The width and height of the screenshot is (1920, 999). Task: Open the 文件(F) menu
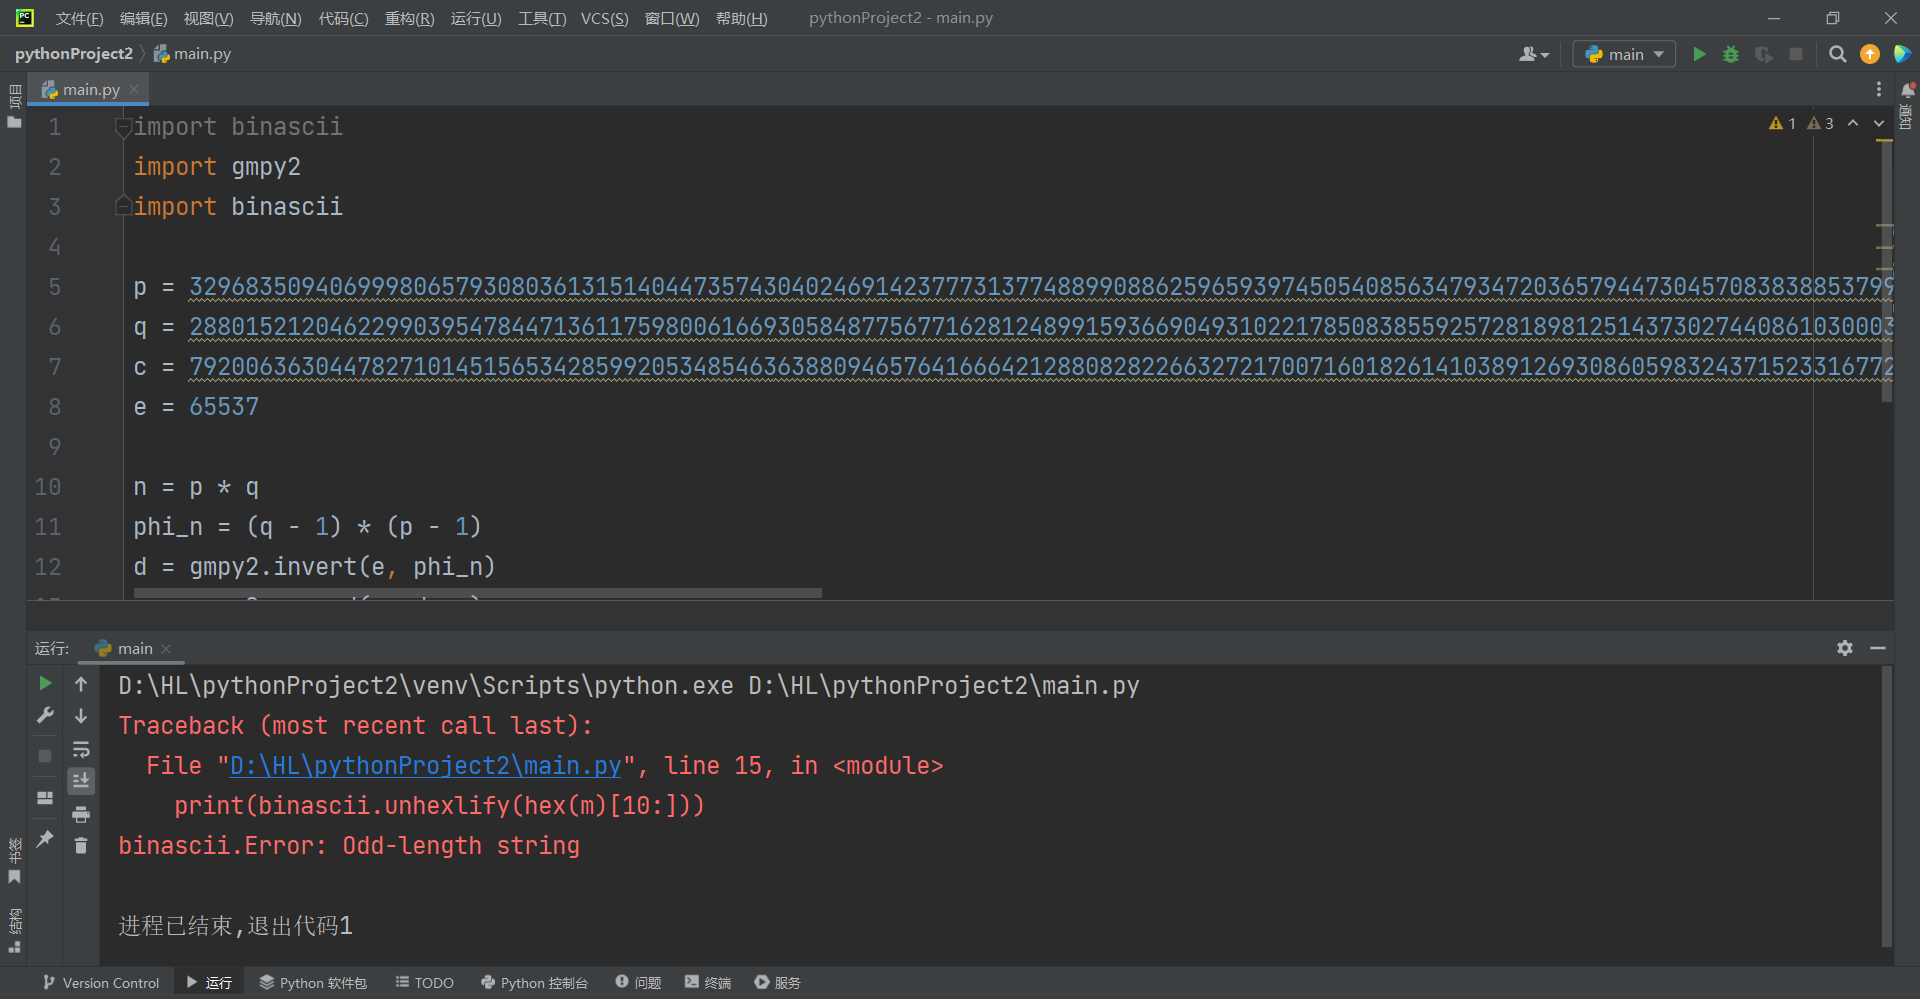79,18
